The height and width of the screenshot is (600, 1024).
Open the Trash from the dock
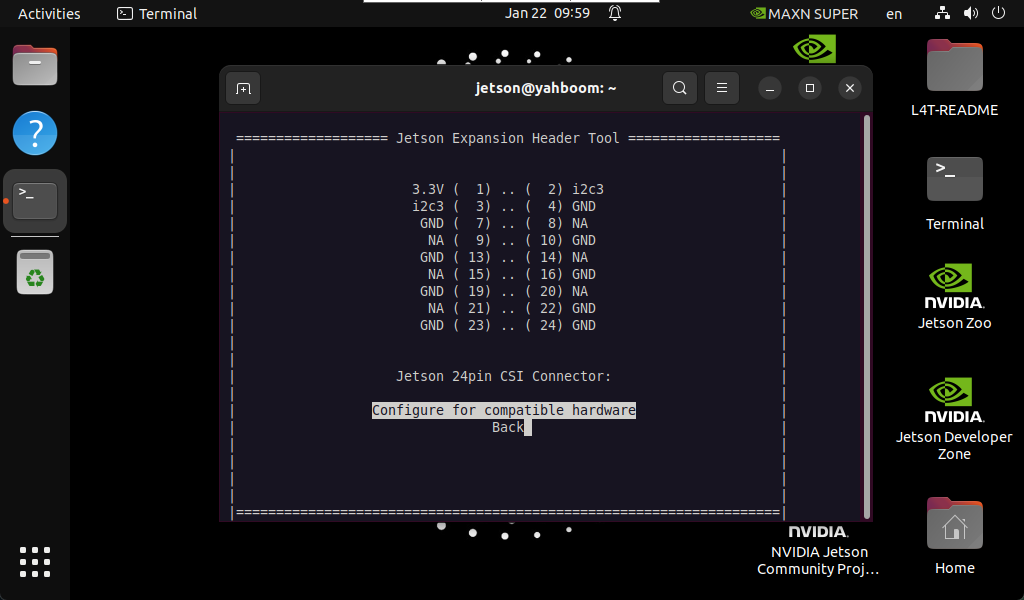pos(35,272)
